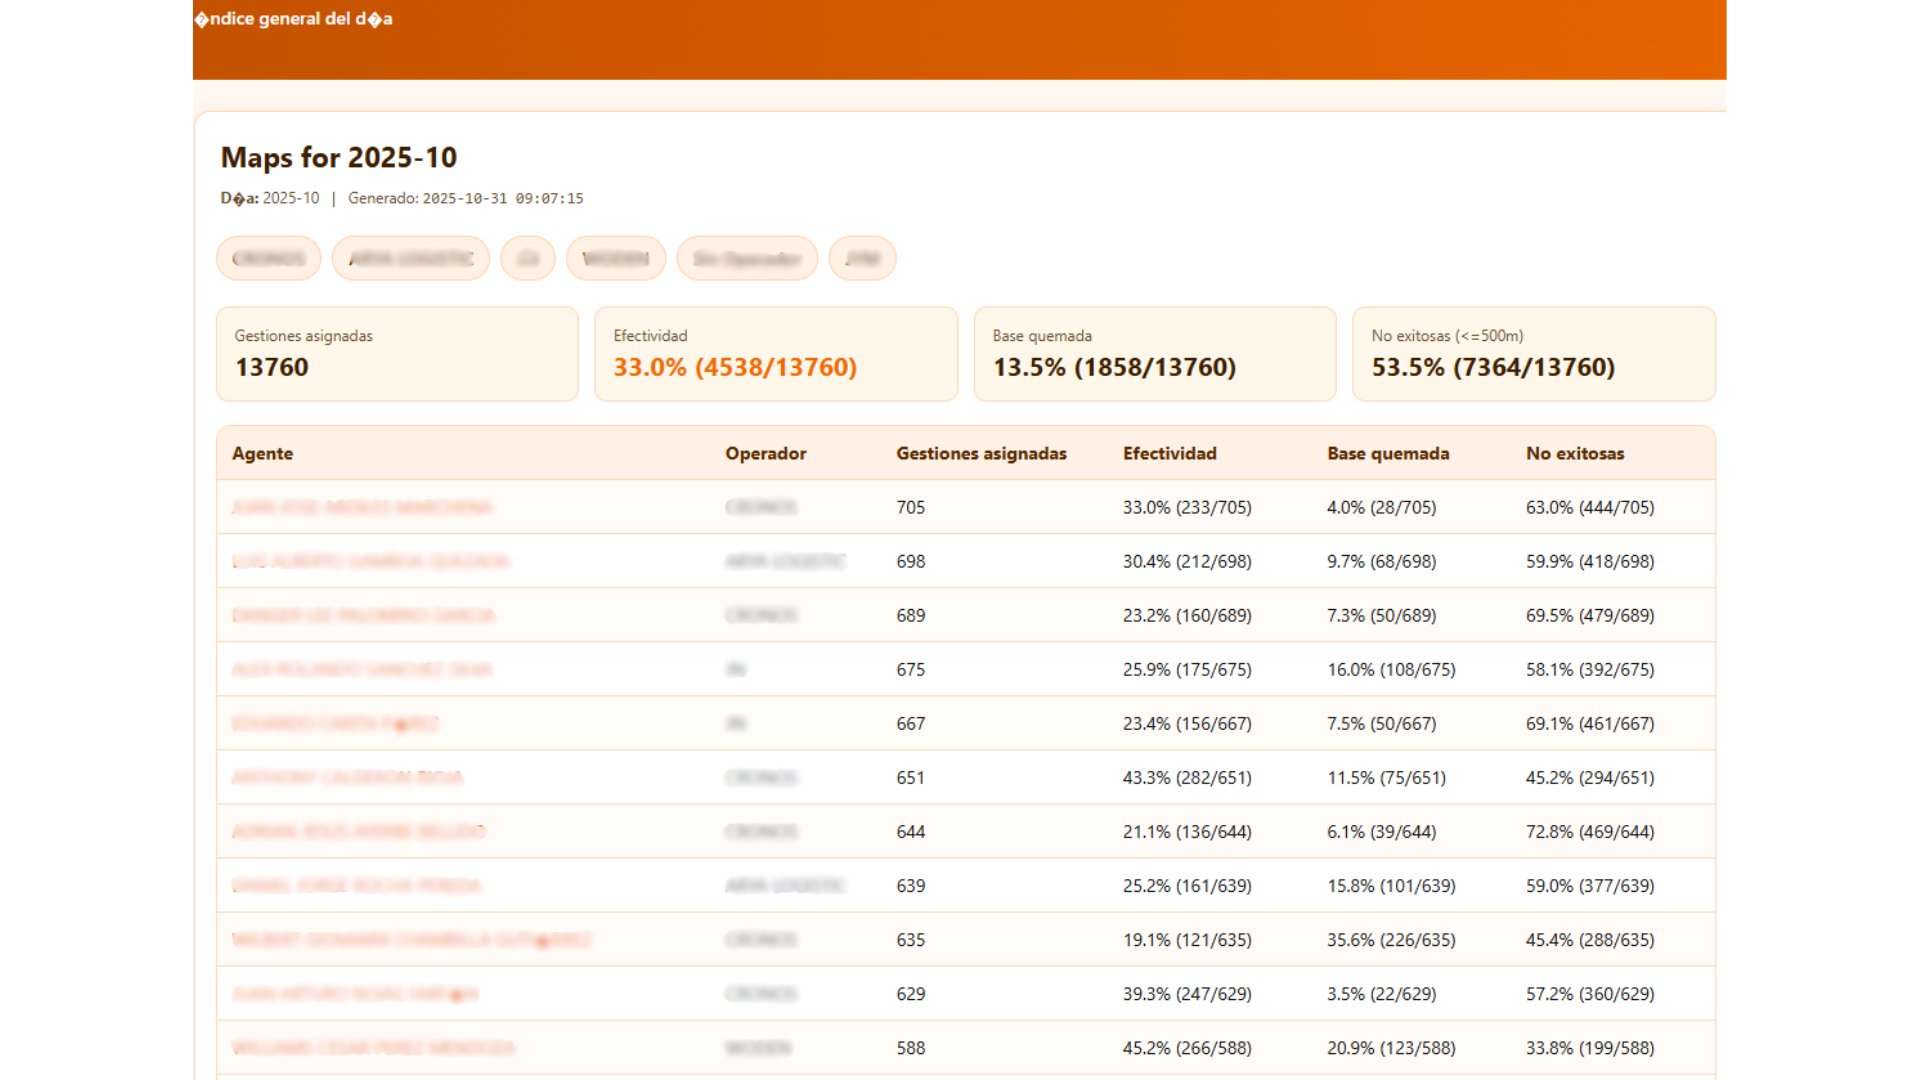Select the Base quemada summary card
Image resolution: width=1920 pixels, height=1080 pixels.
click(x=1154, y=354)
